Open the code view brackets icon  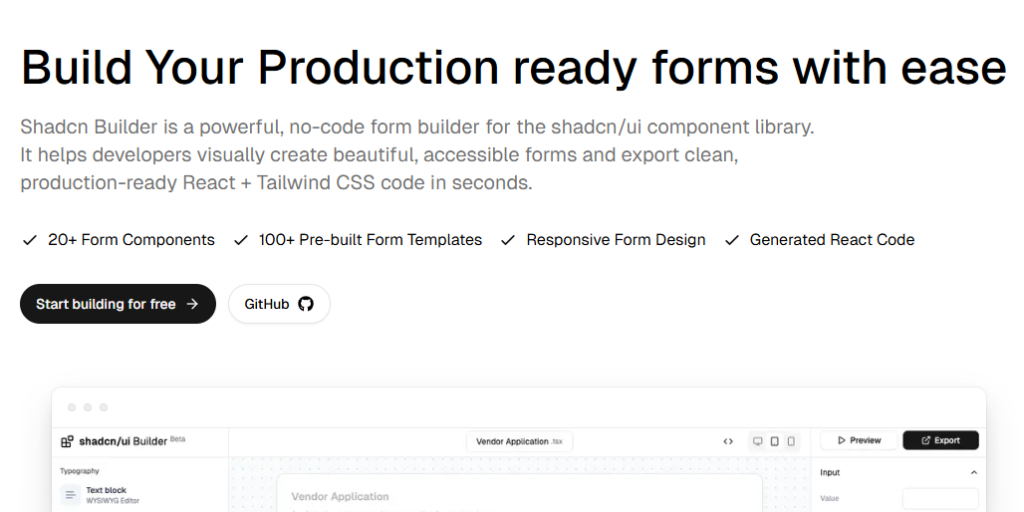[x=728, y=441]
